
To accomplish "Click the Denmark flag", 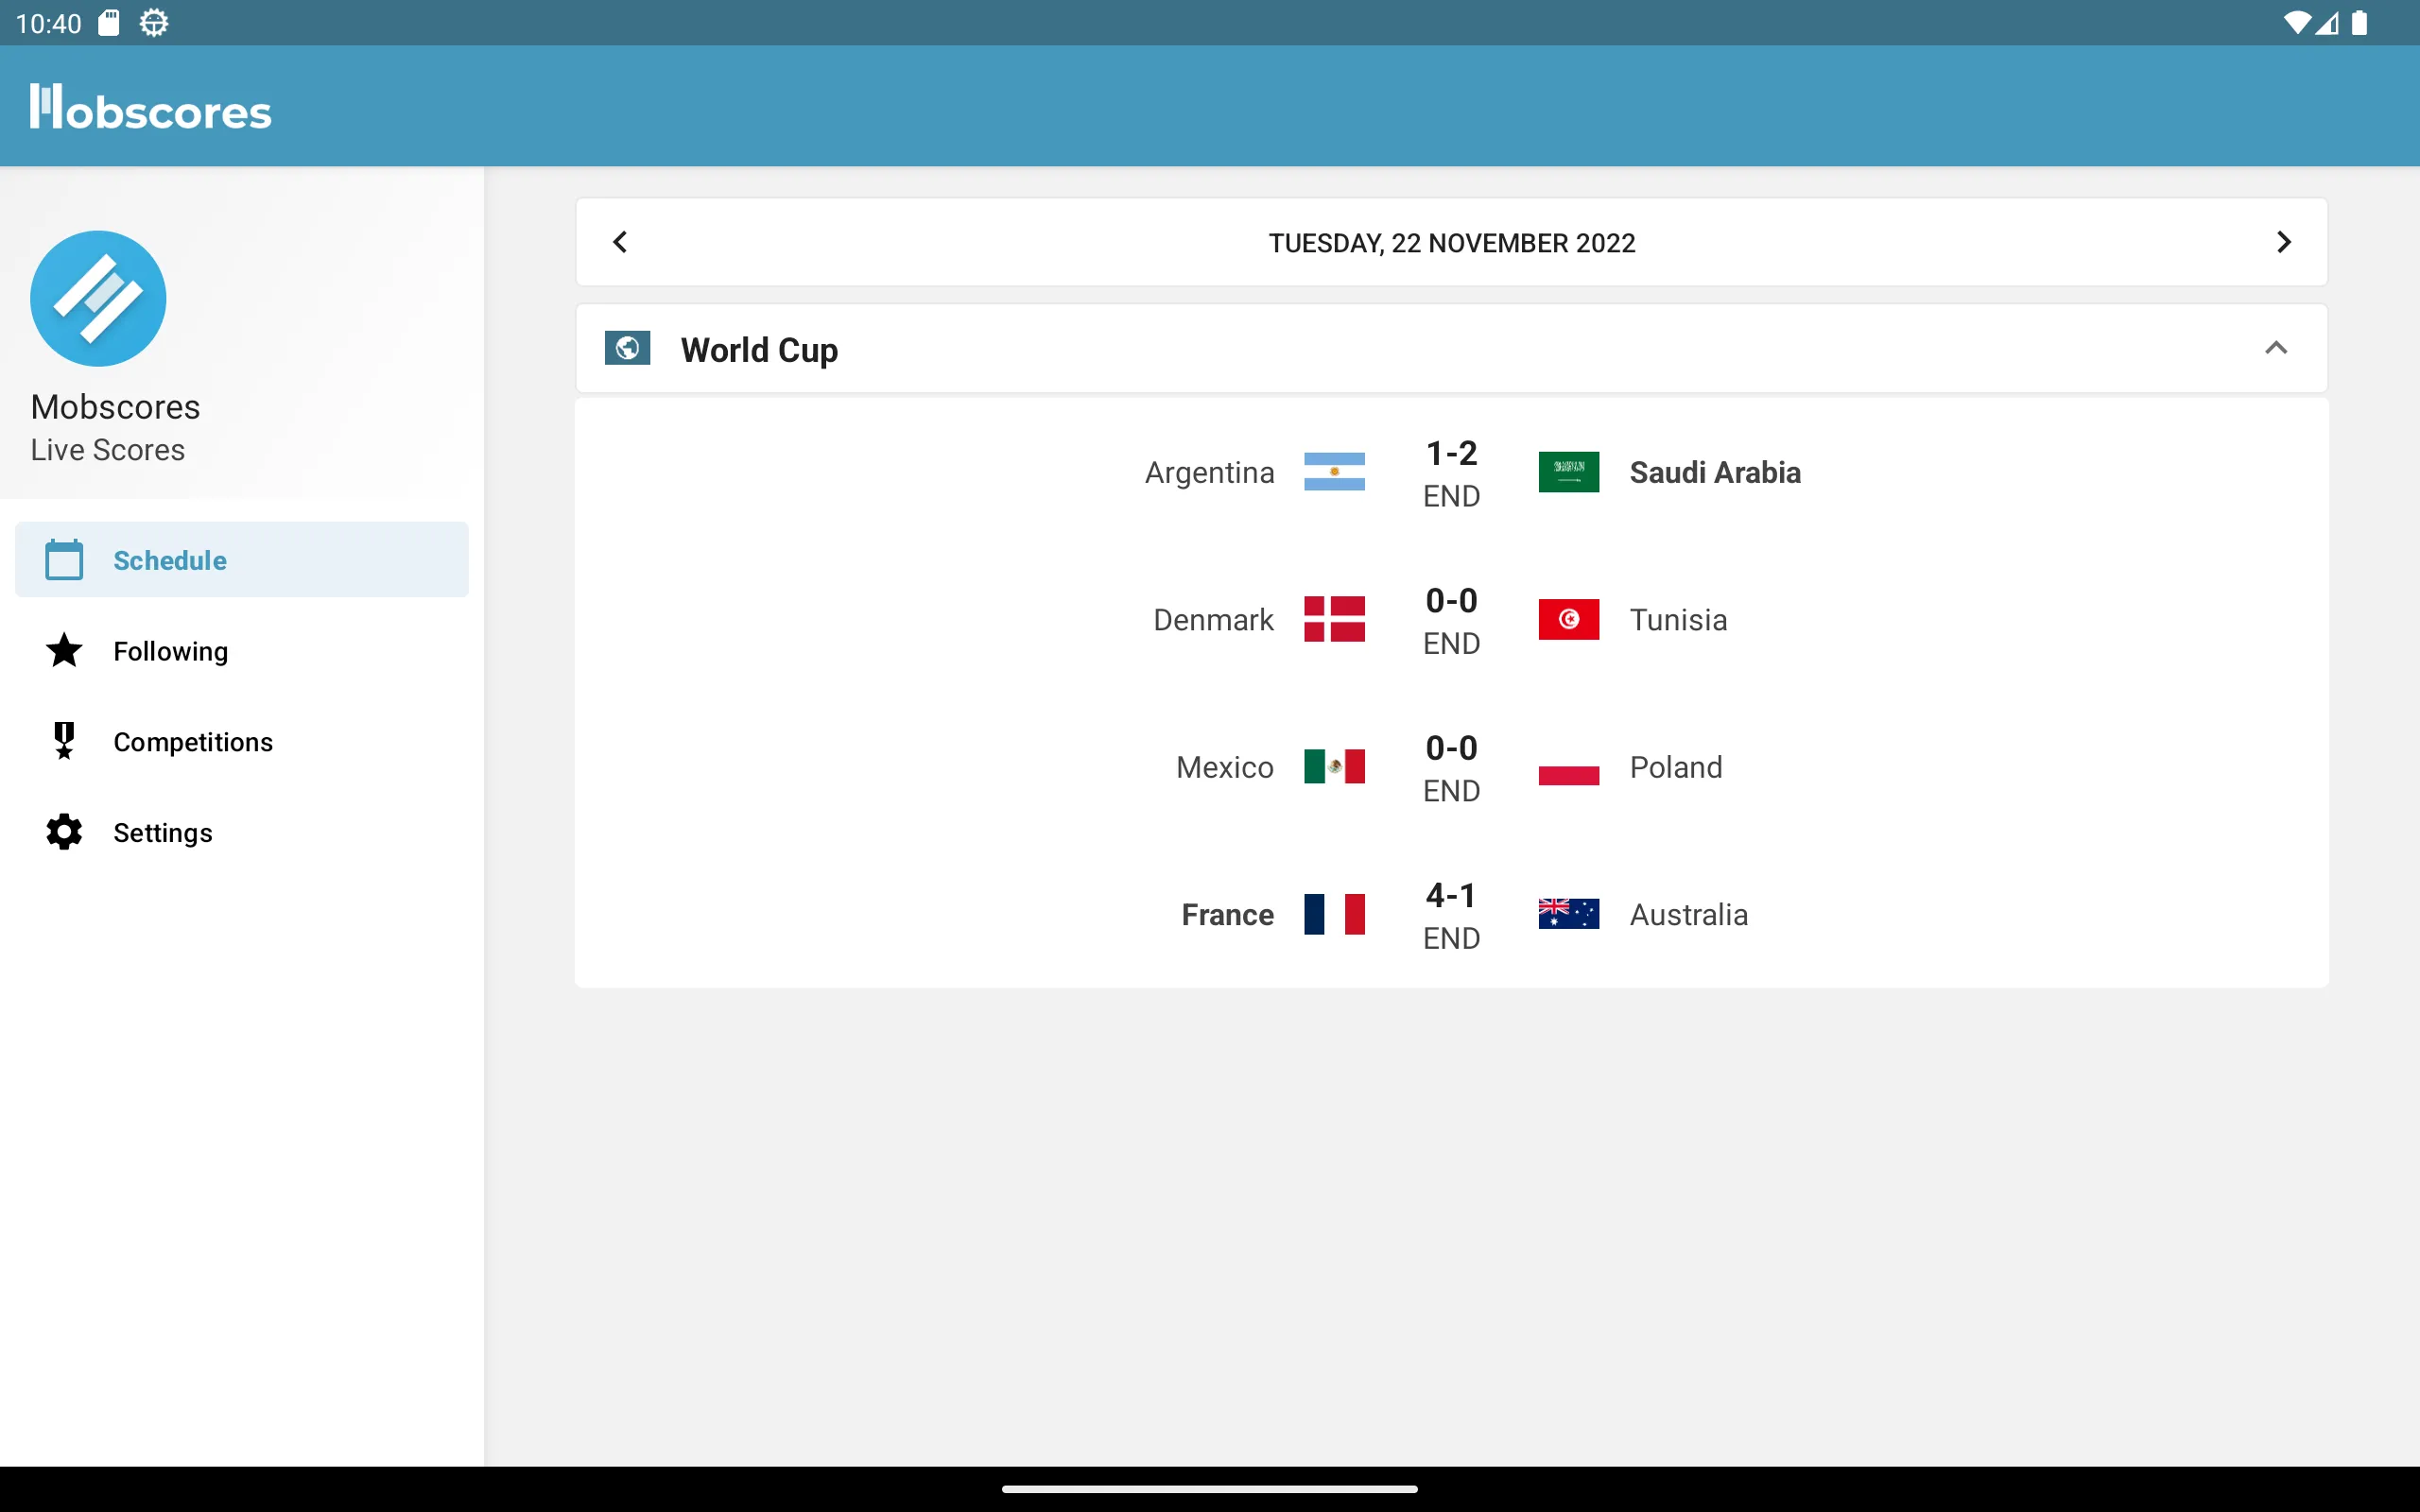I will 1334,619.
